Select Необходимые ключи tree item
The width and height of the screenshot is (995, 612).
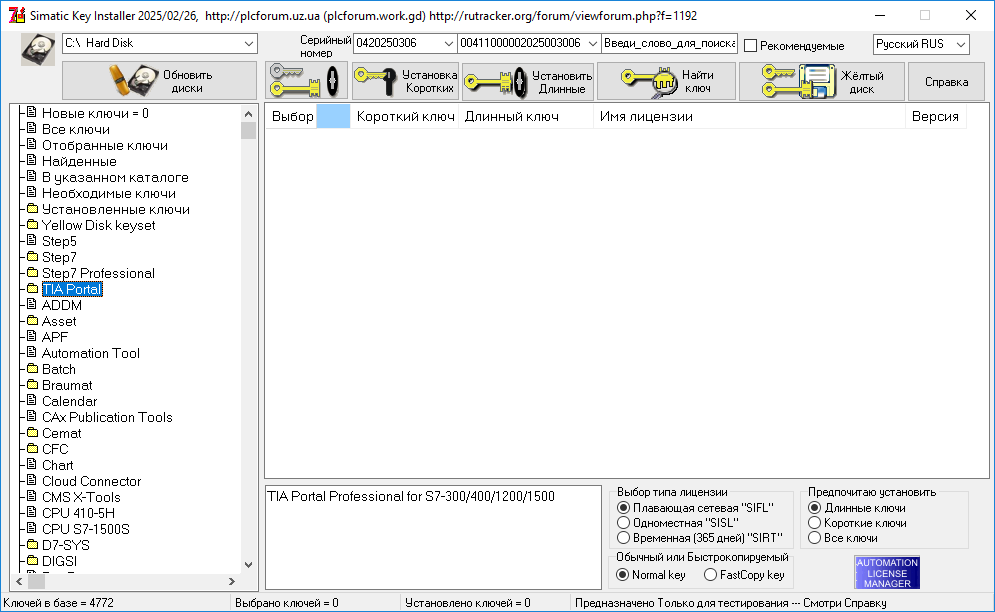tap(109, 193)
